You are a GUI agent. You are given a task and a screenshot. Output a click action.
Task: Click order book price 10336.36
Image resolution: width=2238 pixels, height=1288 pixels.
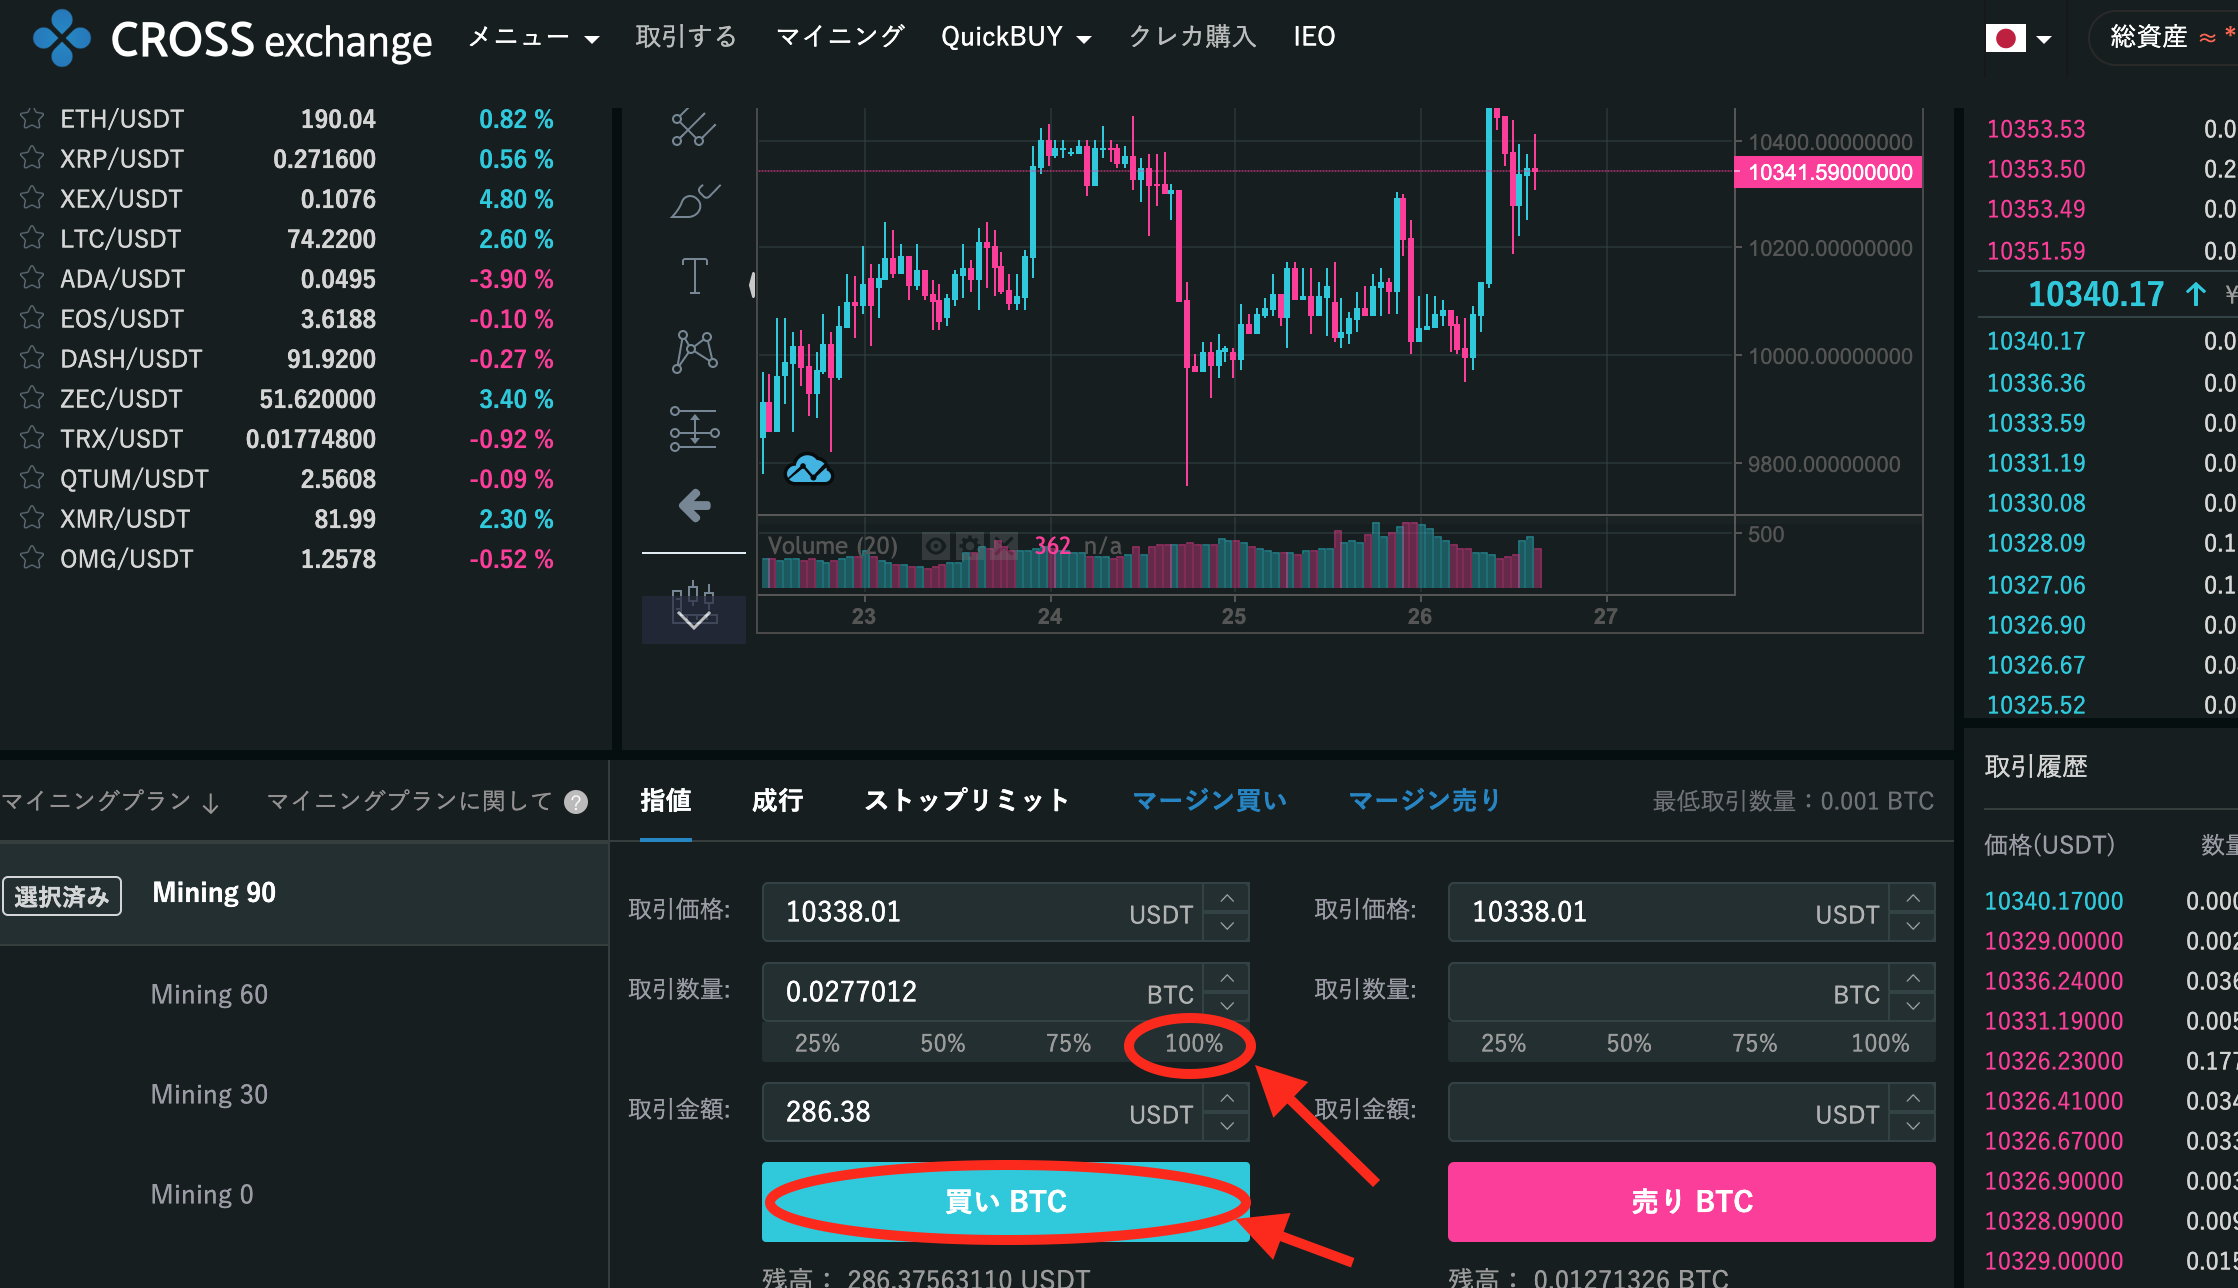[2036, 383]
